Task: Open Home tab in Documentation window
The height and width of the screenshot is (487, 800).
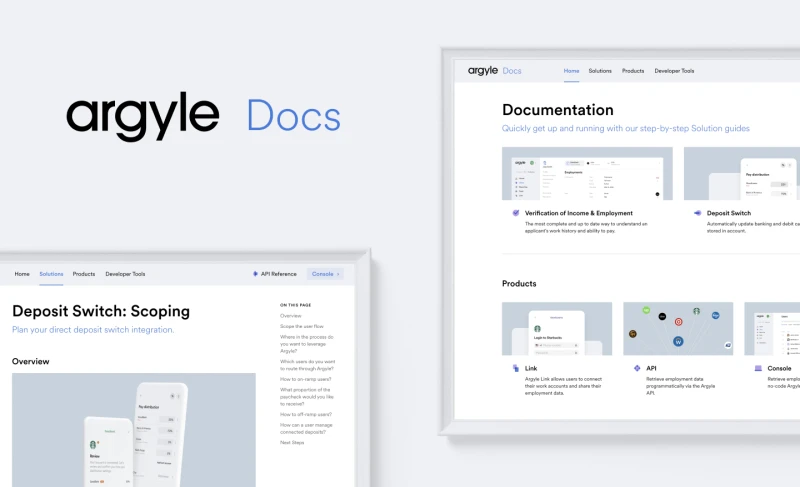Action: [571, 71]
